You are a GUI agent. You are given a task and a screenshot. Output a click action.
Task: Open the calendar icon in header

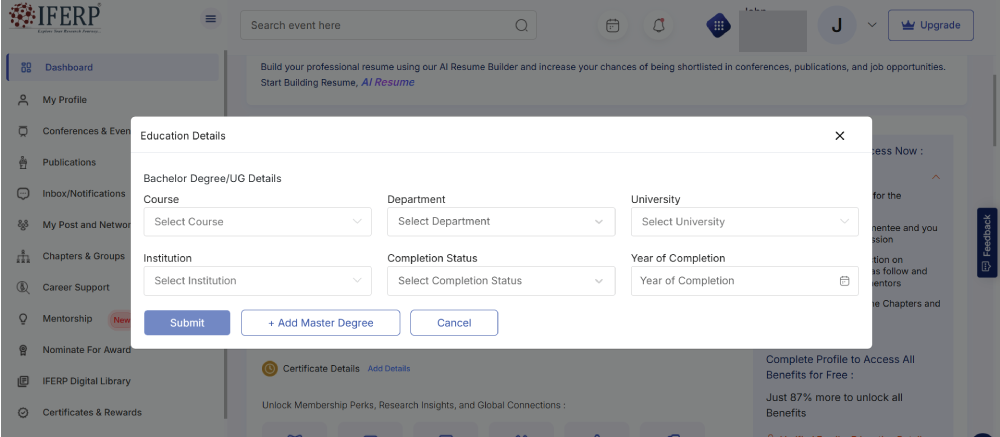[x=613, y=25]
